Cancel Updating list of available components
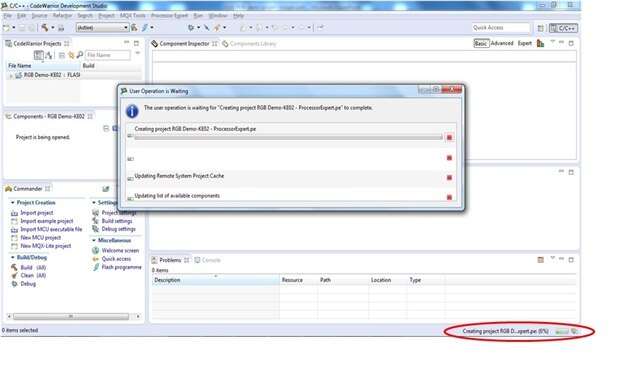 pos(449,197)
